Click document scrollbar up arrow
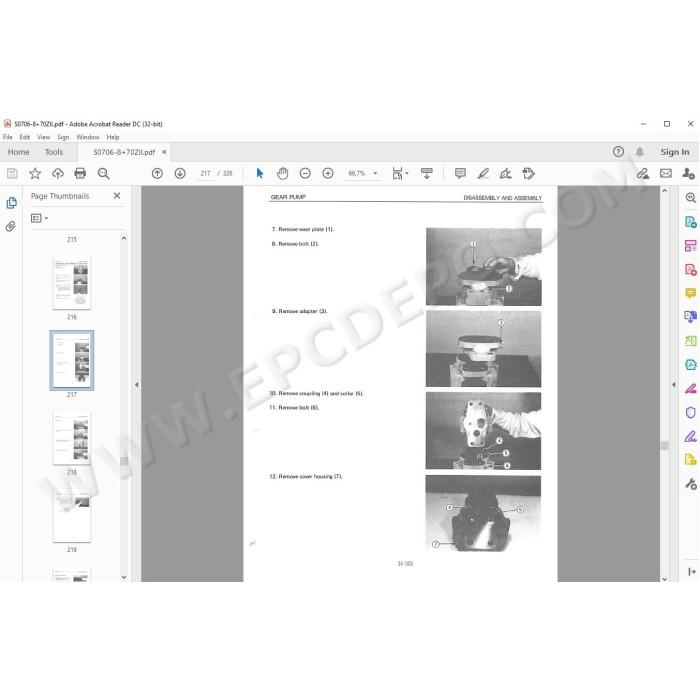The image size is (700, 700). [x=664, y=191]
